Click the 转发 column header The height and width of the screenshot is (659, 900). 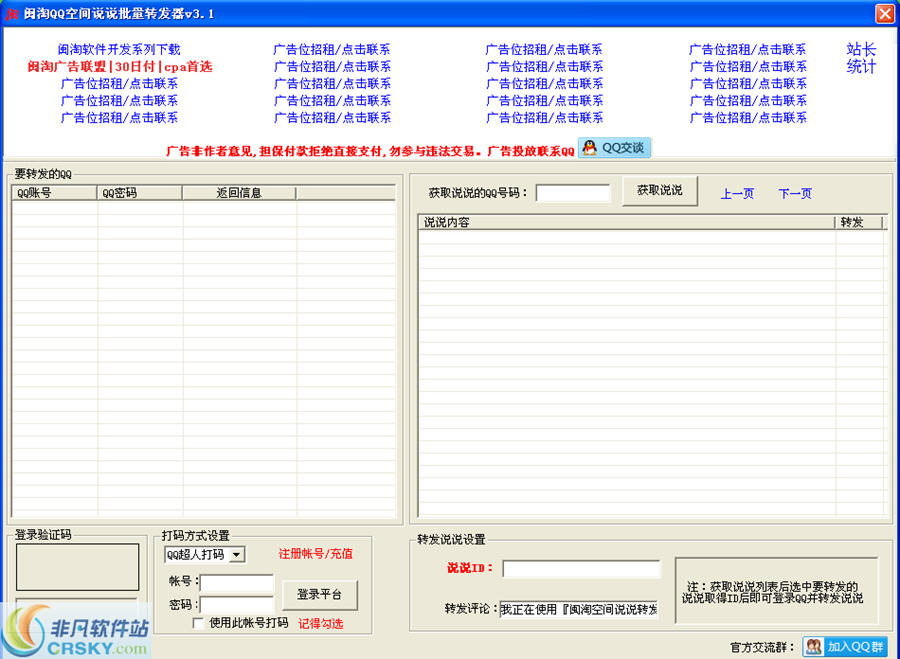pyautogui.click(x=858, y=222)
